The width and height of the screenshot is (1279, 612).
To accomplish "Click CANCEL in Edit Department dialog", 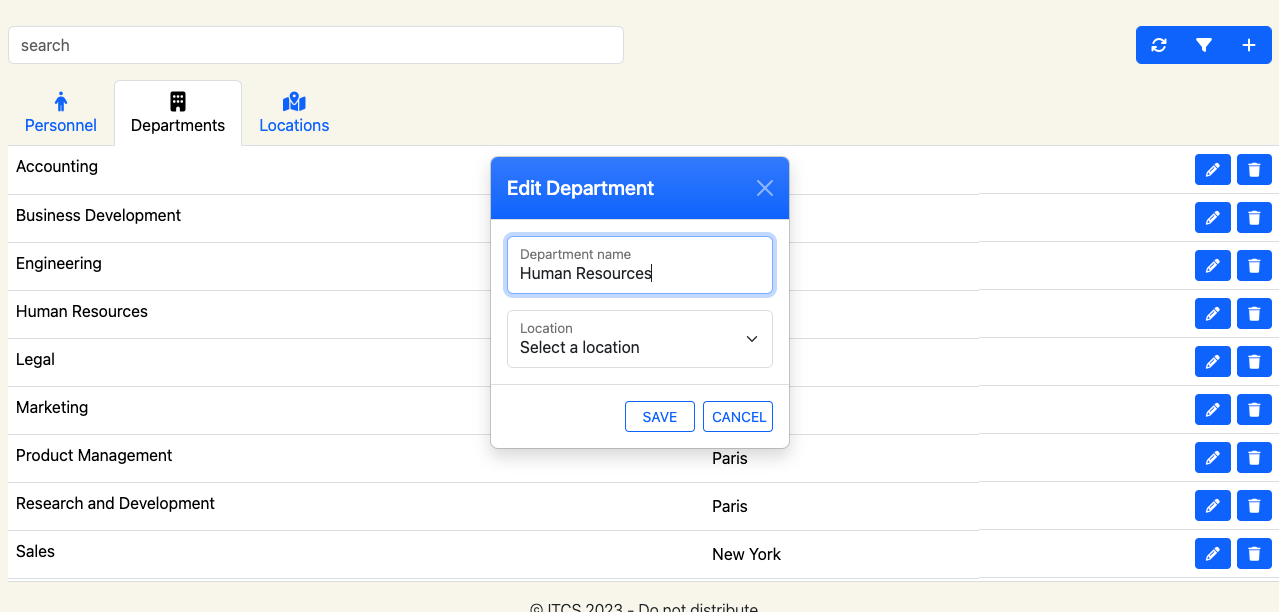I will (x=738, y=417).
